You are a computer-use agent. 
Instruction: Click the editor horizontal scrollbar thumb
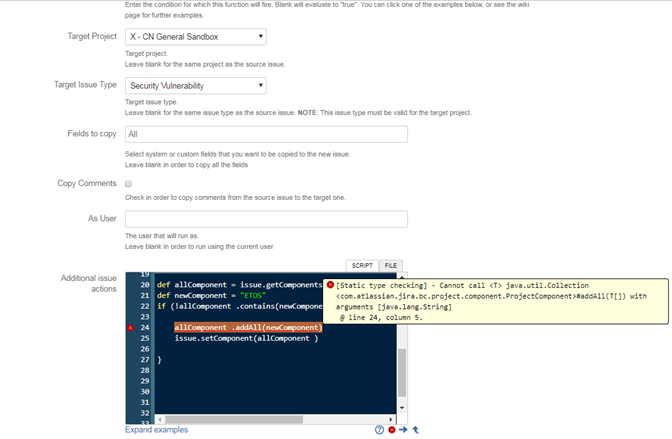pos(234,419)
